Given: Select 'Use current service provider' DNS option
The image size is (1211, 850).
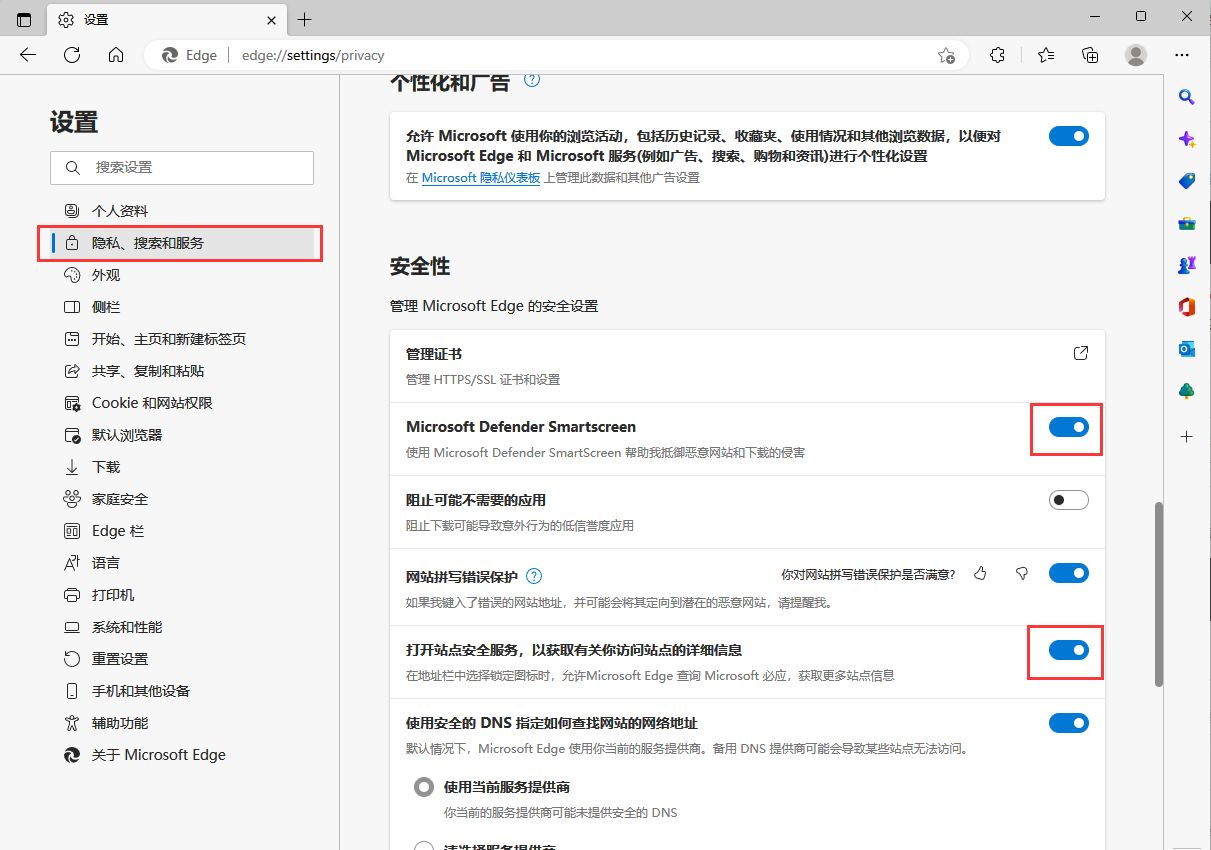Looking at the screenshot, I should 424,786.
